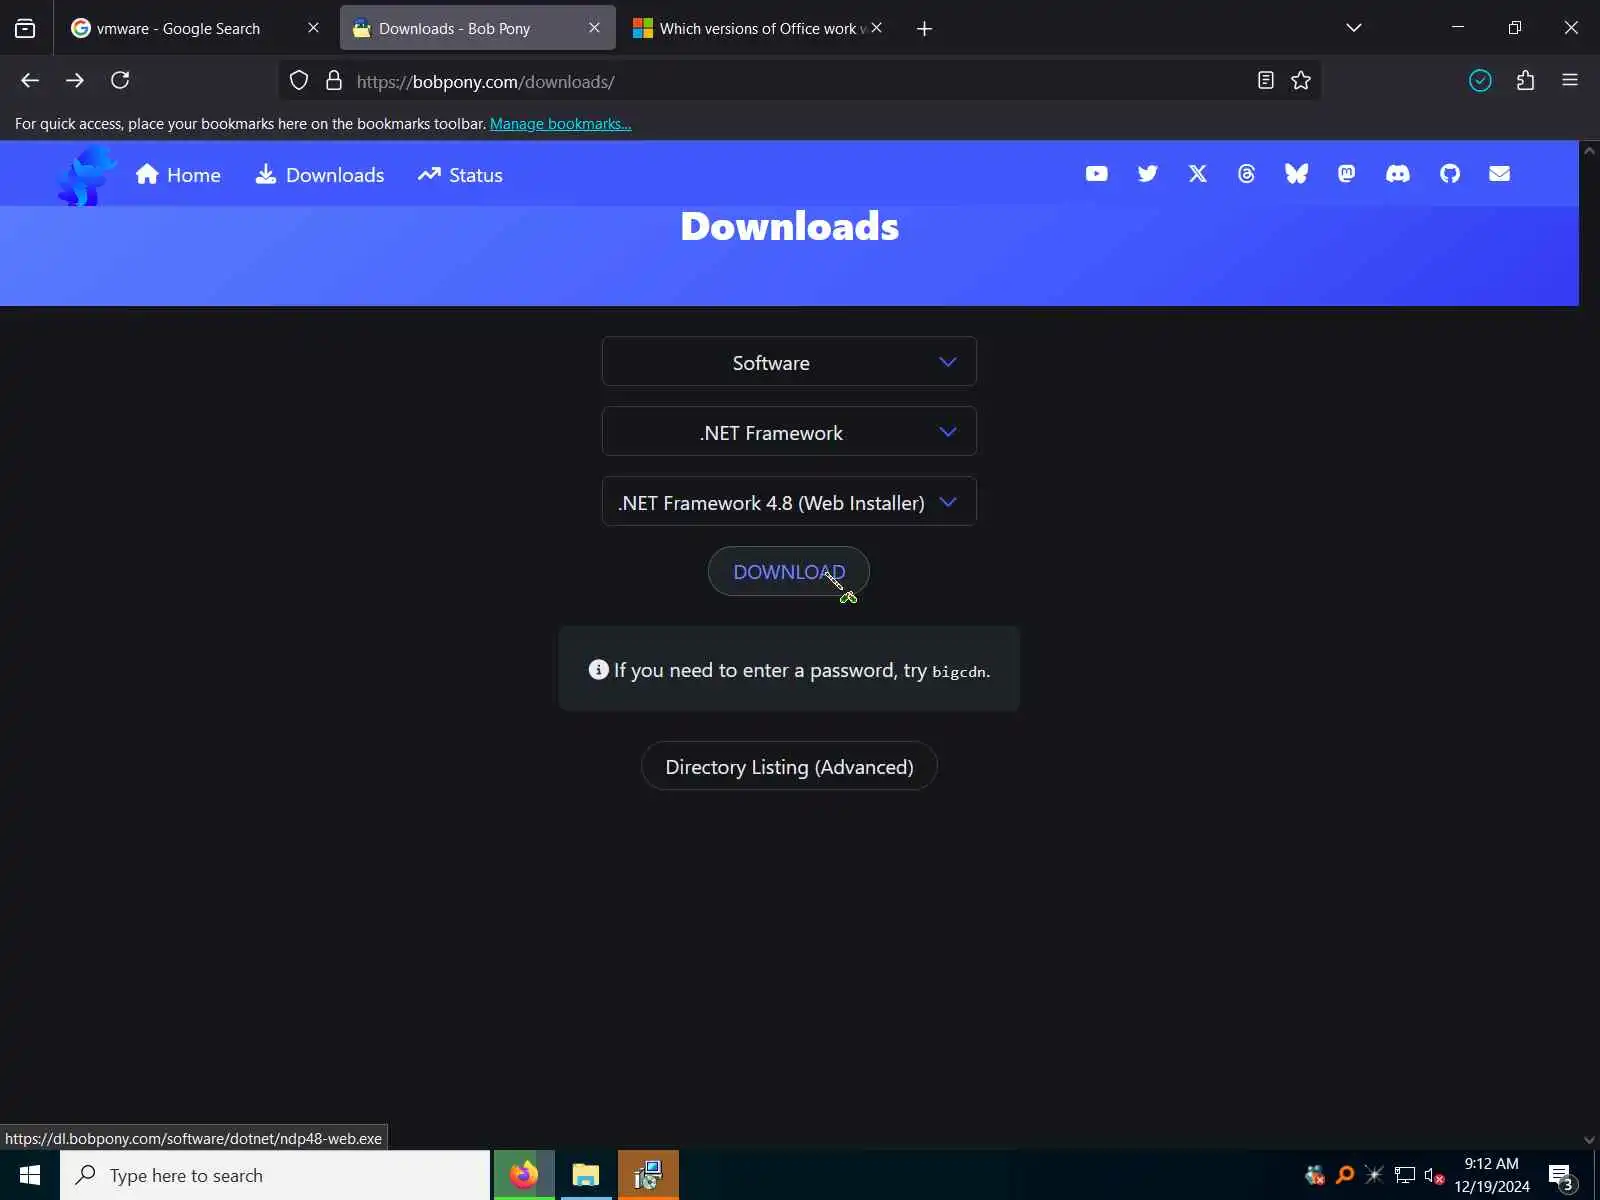This screenshot has width=1600, height=1200.
Task: Open Directory Listing (Advanced)
Action: point(789,766)
